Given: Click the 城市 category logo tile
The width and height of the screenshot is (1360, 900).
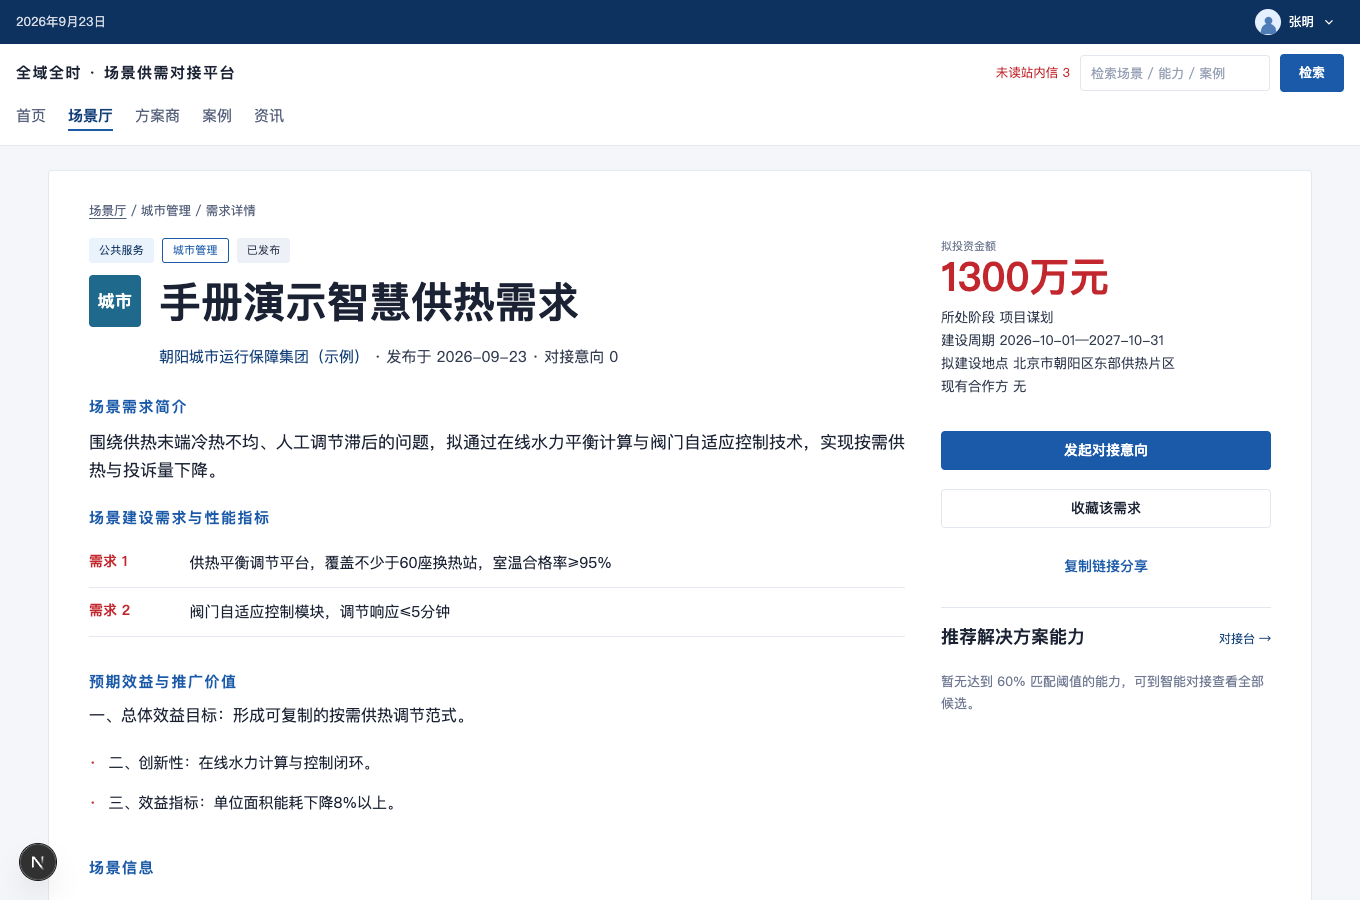Looking at the screenshot, I should 115,301.
